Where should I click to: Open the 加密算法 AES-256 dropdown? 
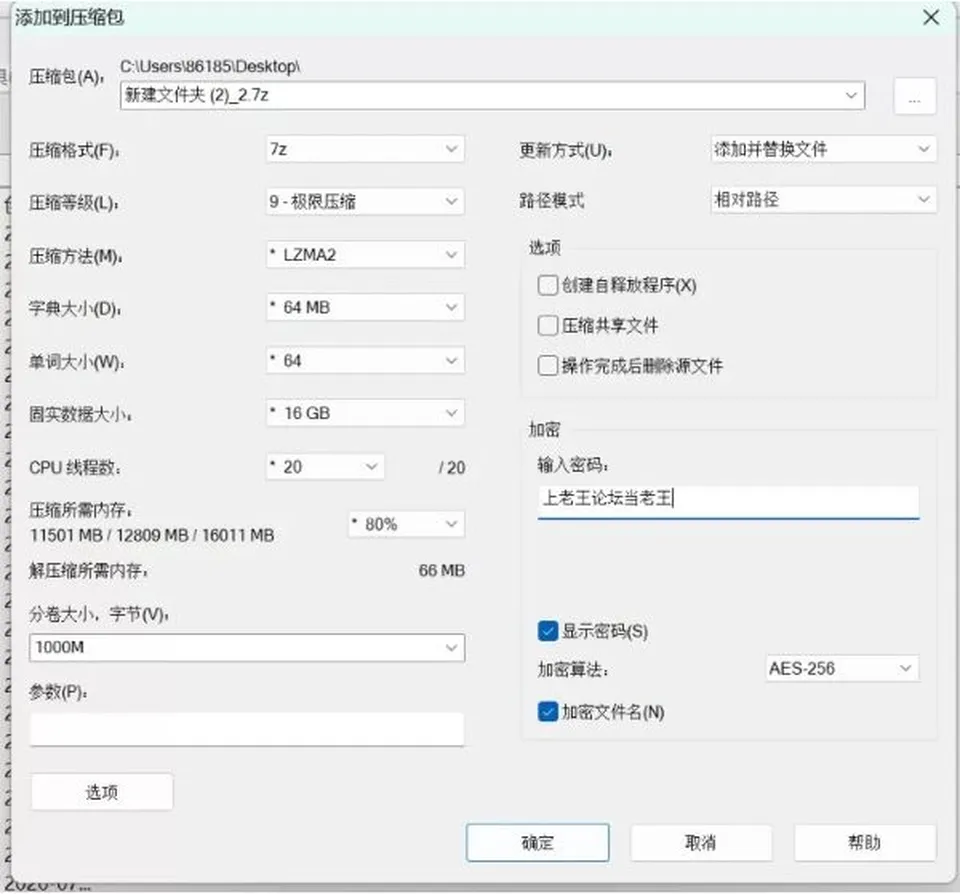coord(842,669)
